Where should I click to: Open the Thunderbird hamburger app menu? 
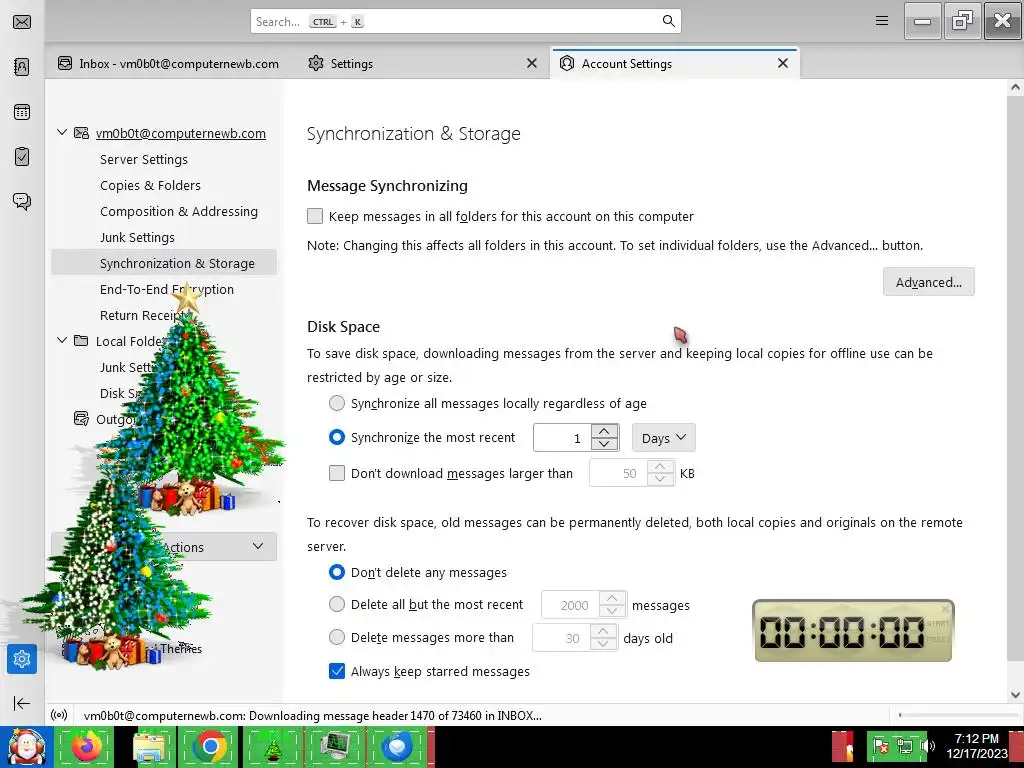point(882,21)
